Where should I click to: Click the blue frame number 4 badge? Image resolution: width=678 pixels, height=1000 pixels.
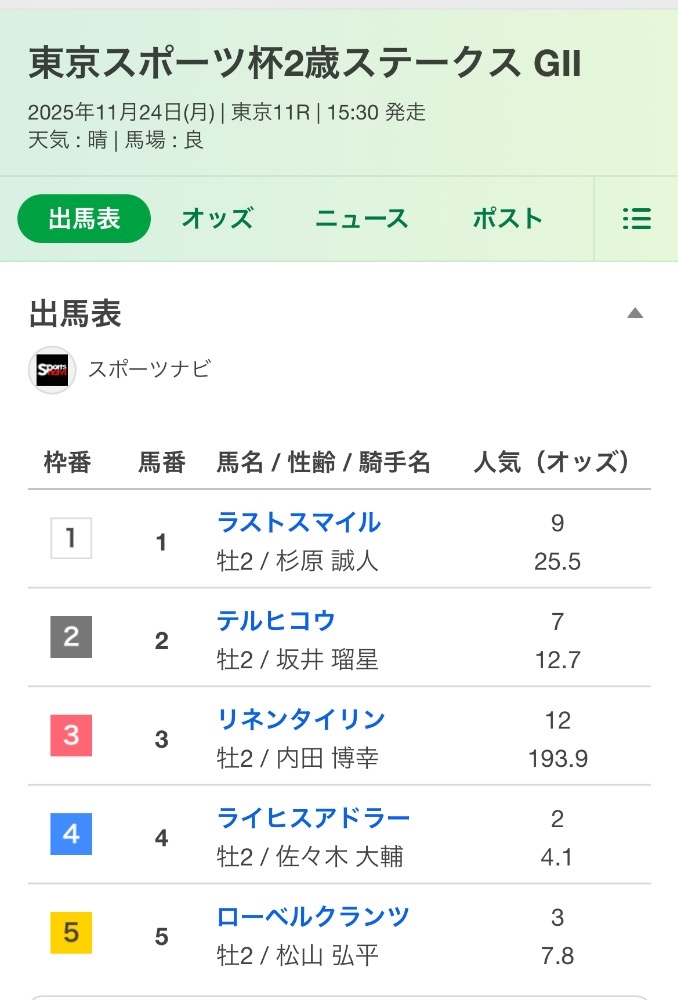[x=71, y=834]
